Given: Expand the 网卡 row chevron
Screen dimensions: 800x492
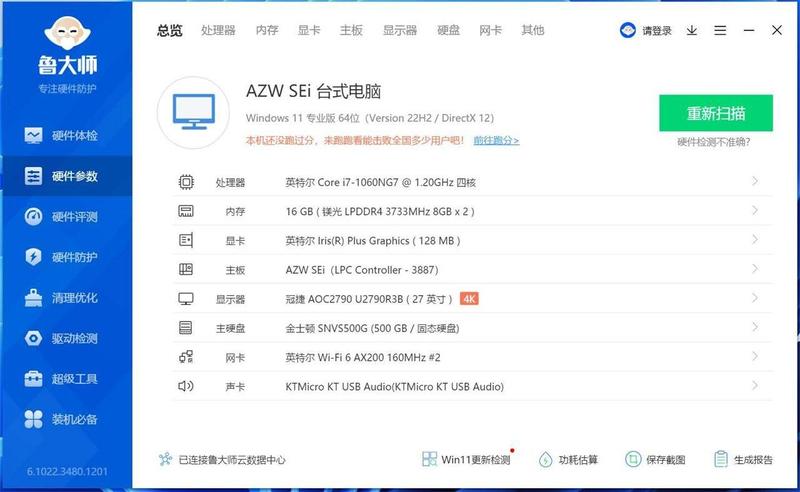Looking at the screenshot, I should coord(755,356).
